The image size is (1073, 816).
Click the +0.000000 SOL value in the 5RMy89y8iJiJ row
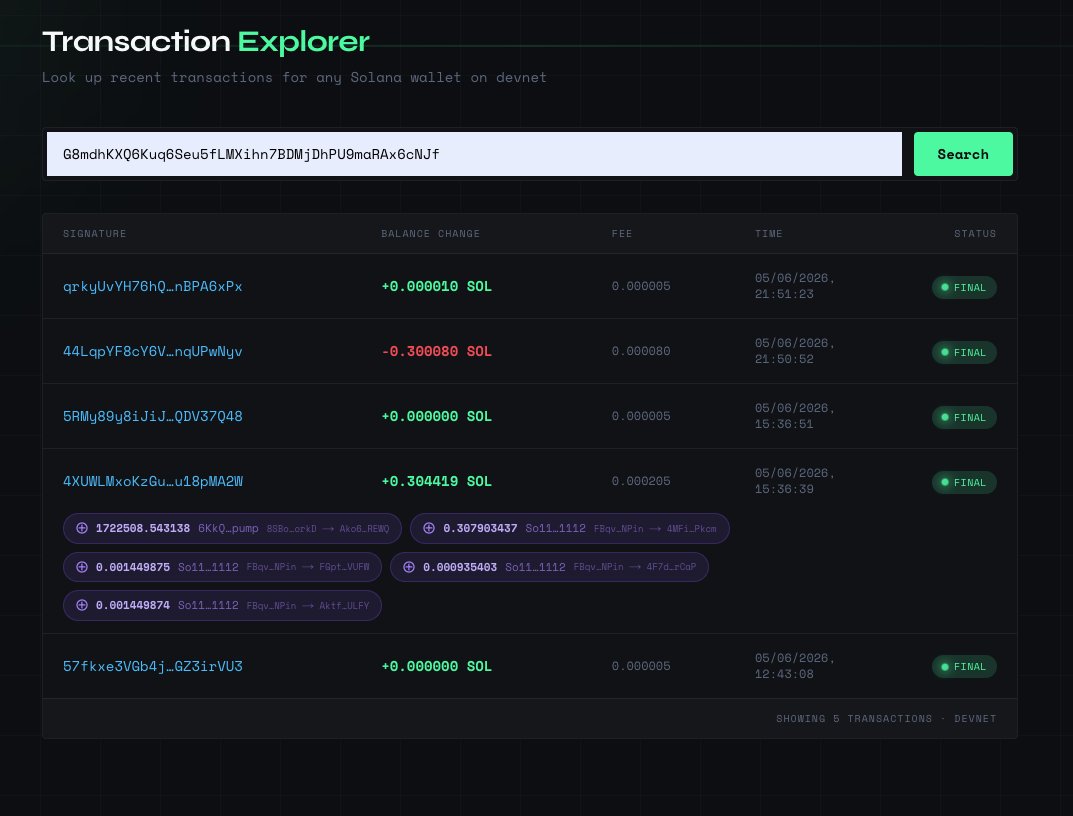tap(437, 416)
